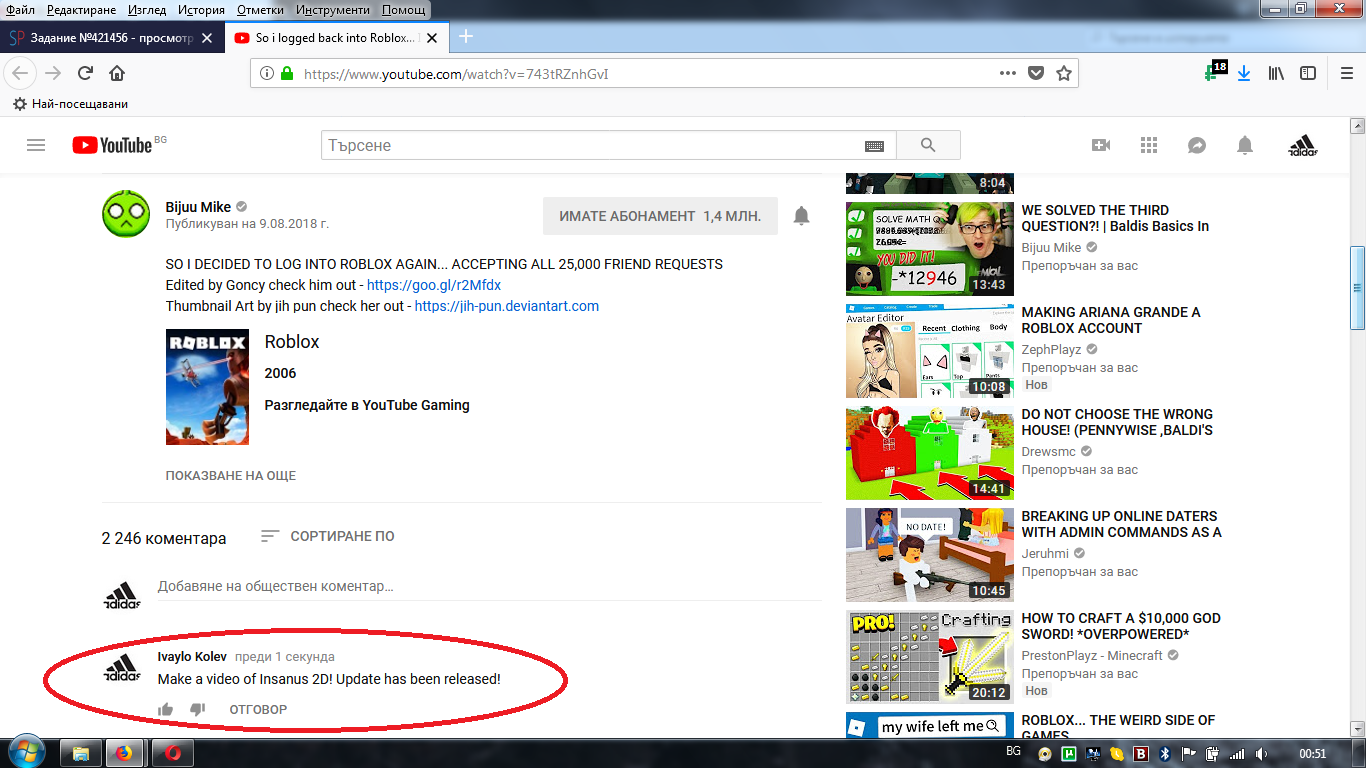Click ОТГОВОР under Ivaylo Kolev's comment

(x=258, y=710)
